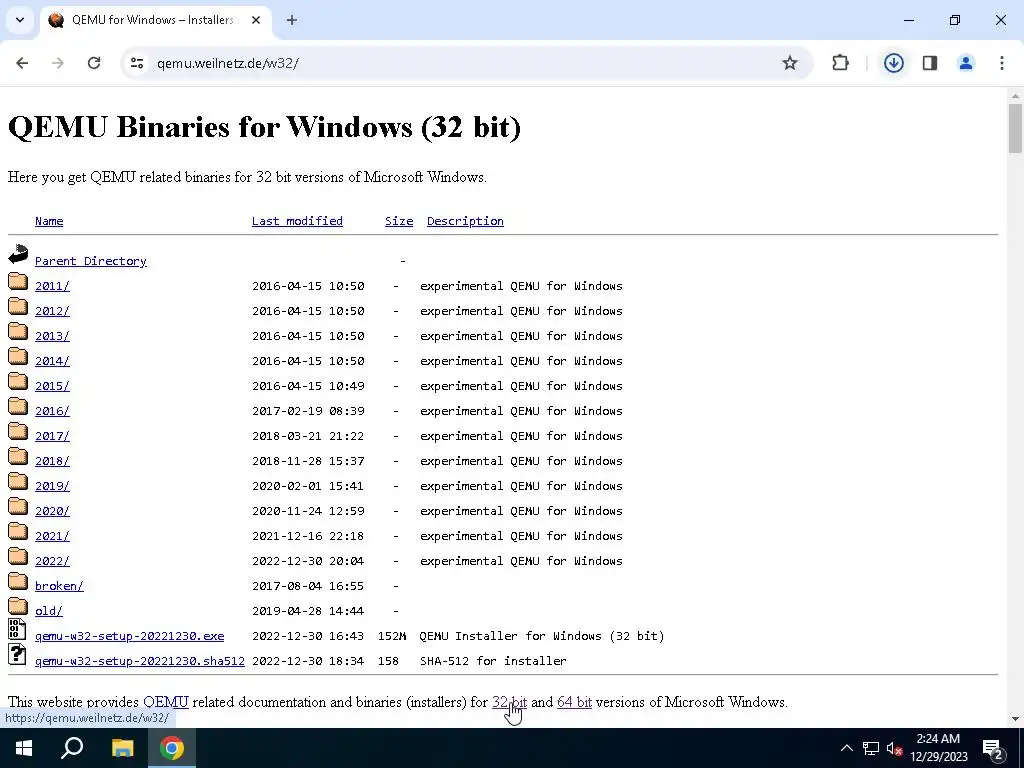1024x768 pixels.
Task: Open the old/ directory link
Action: click(x=49, y=611)
